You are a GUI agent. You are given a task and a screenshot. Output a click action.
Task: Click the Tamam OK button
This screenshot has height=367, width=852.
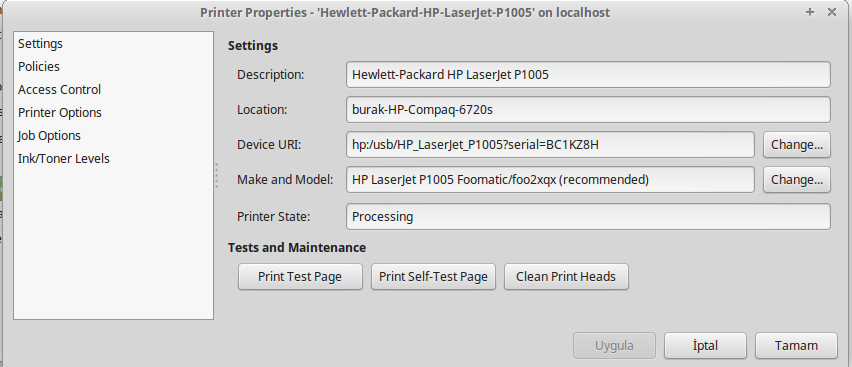click(796, 346)
